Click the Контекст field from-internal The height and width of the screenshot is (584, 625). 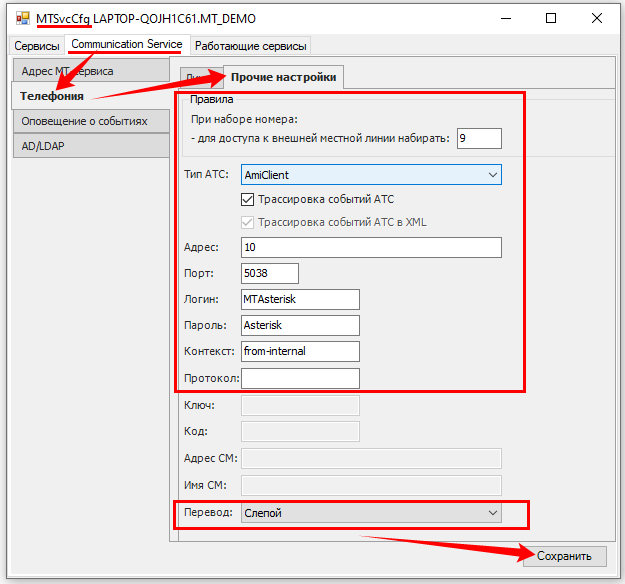299,351
